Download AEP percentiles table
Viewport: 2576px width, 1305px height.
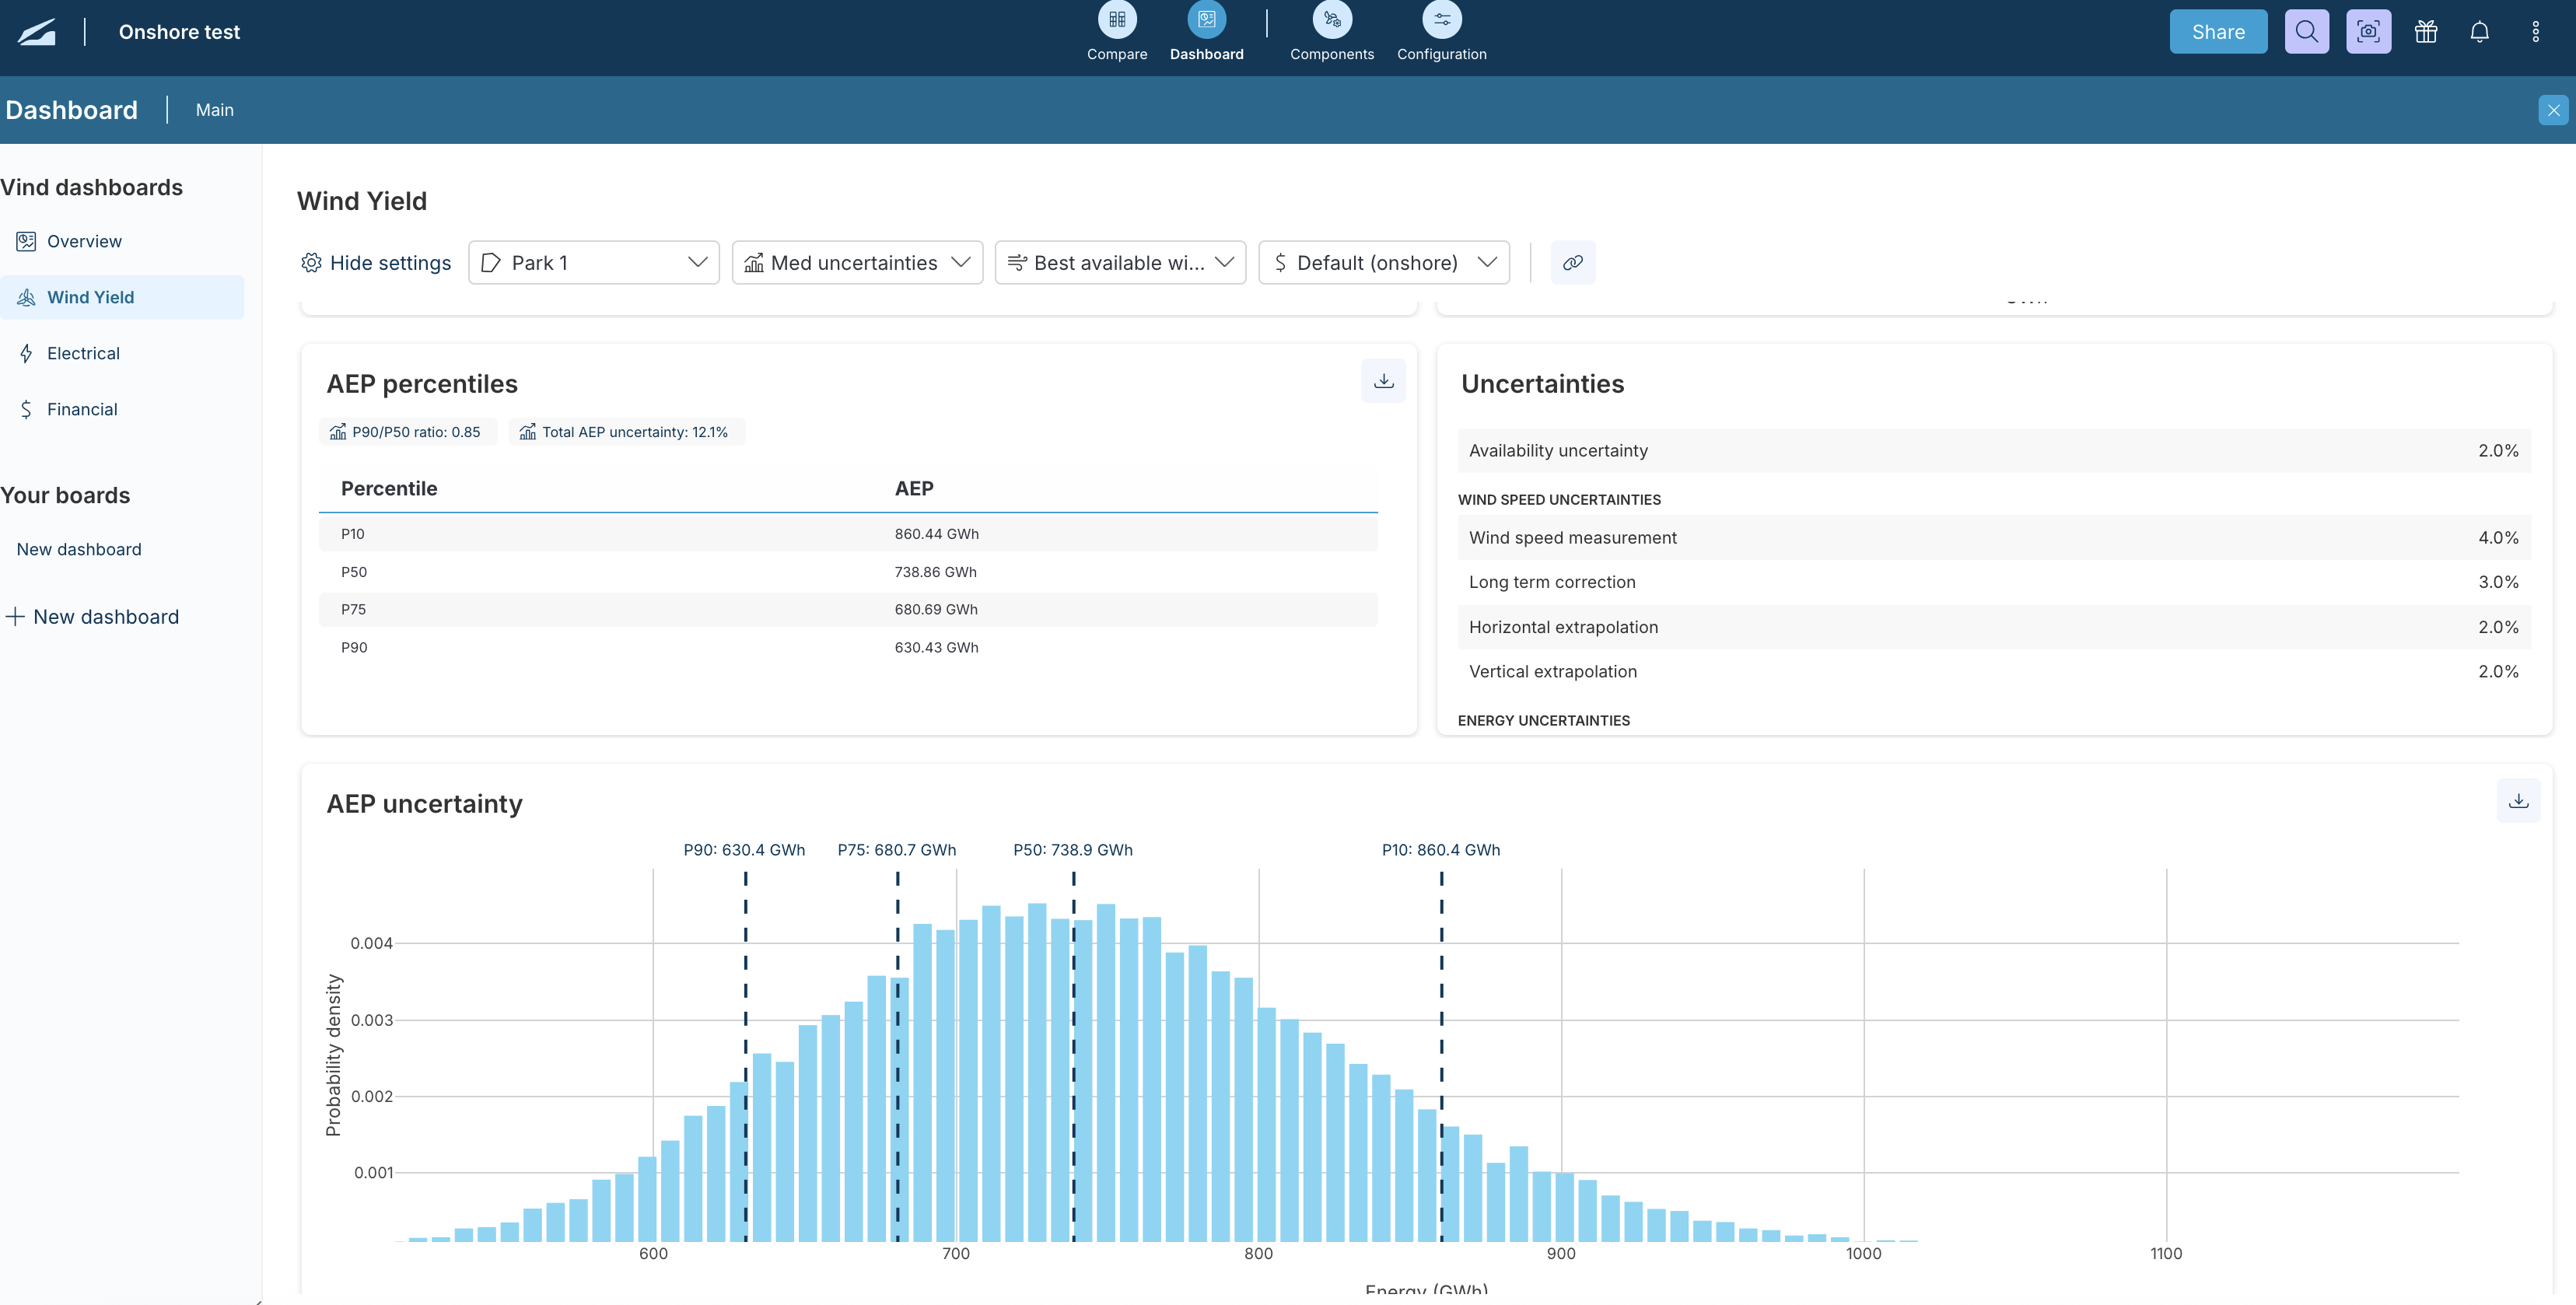pyautogui.click(x=1383, y=381)
